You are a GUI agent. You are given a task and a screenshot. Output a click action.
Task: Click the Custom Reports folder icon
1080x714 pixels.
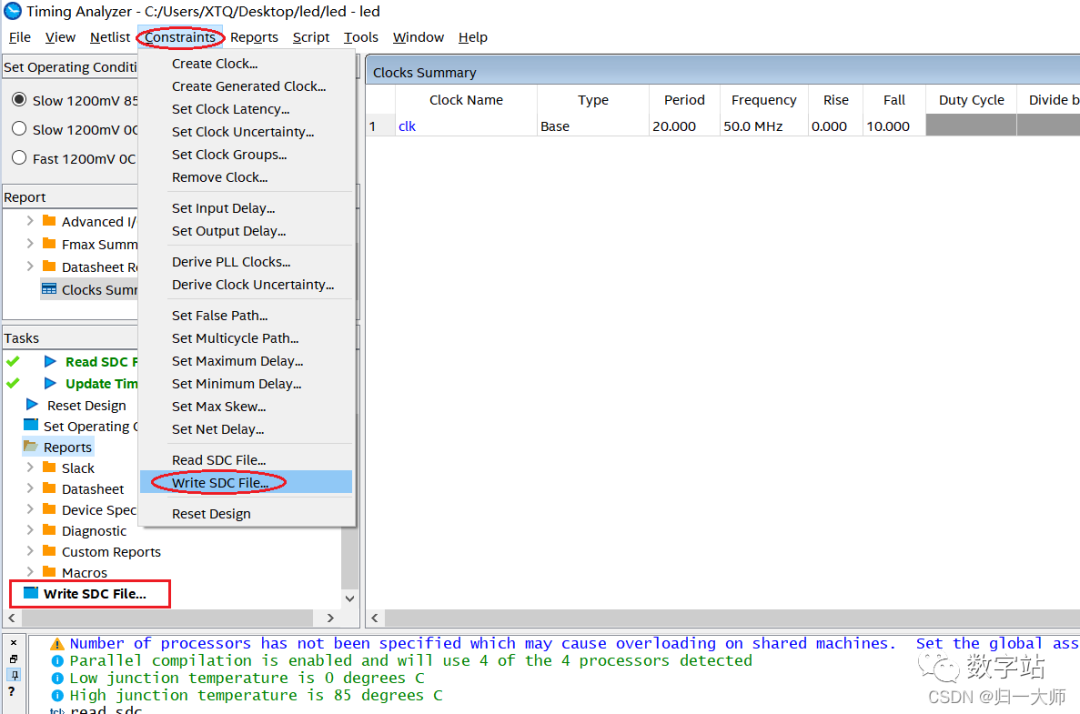pos(49,551)
